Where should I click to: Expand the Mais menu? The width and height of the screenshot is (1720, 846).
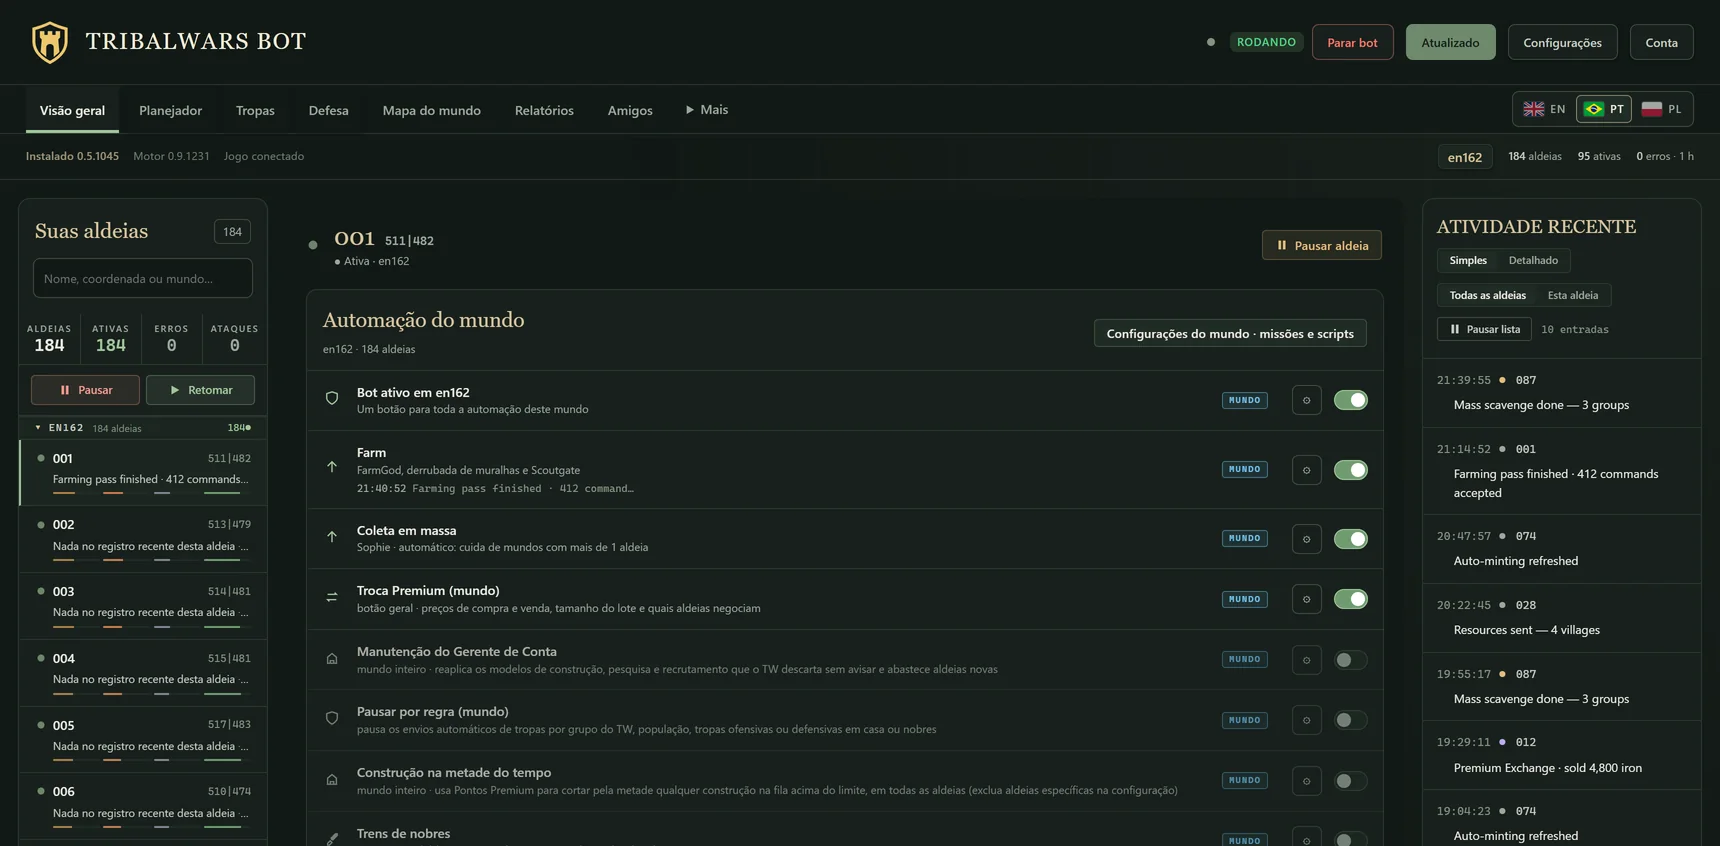point(707,110)
